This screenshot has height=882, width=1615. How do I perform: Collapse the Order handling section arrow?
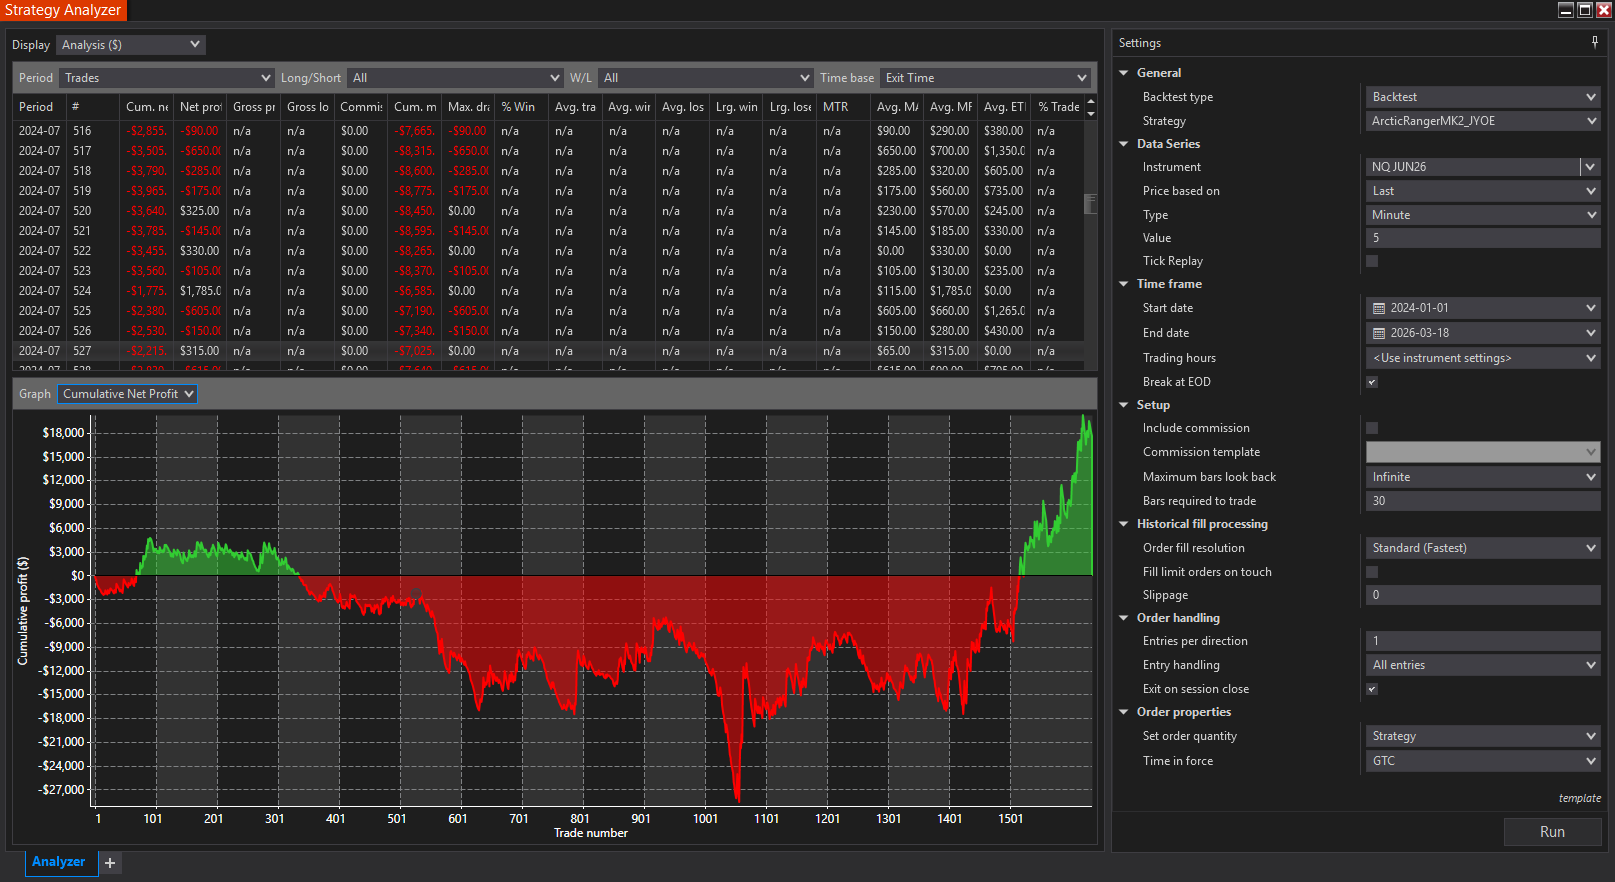pos(1124,618)
